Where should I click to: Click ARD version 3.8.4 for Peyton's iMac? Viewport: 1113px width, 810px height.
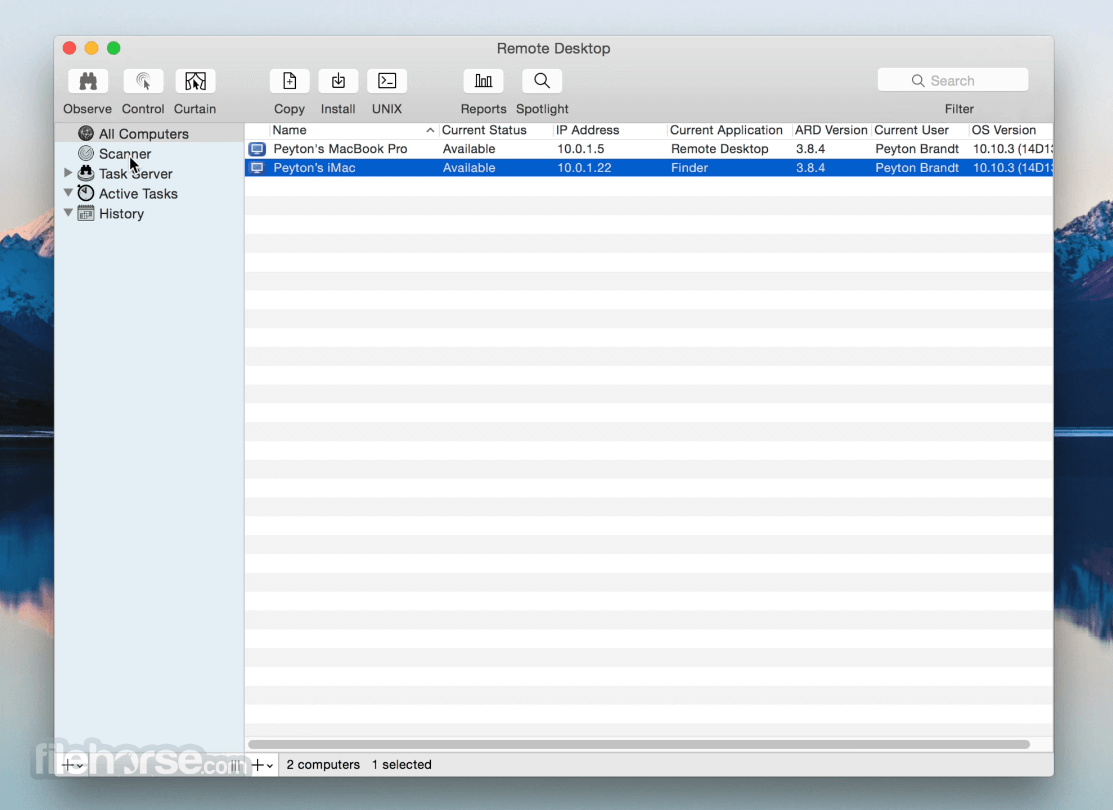pos(810,168)
